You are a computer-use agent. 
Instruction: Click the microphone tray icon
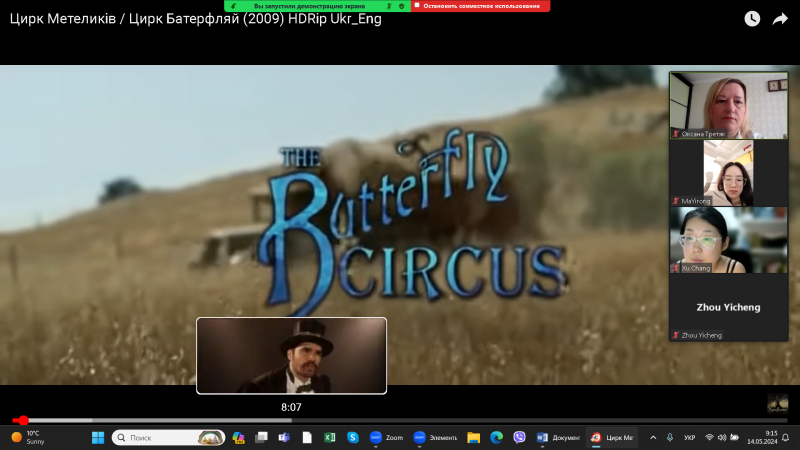pos(670,438)
